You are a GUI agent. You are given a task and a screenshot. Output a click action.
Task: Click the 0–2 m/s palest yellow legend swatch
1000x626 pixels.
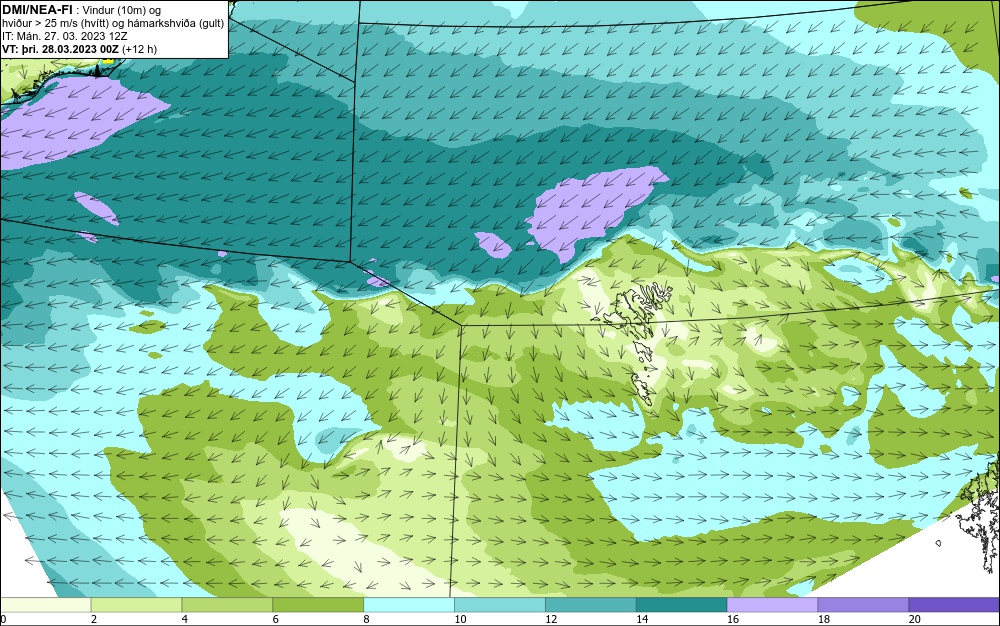coord(46,604)
